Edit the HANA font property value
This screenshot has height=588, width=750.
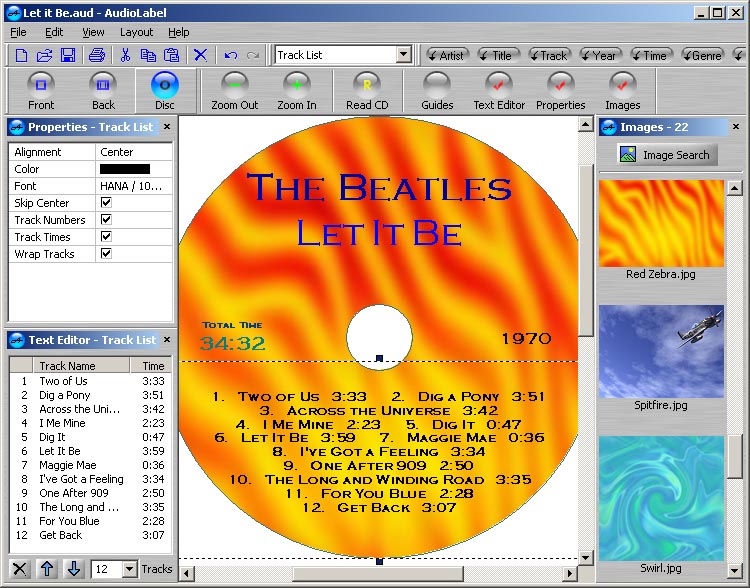[x=133, y=186]
